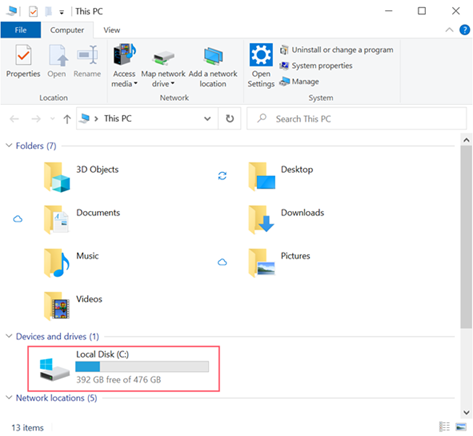
Task: Click in the Search This PC field
Action: pyautogui.click(x=357, y=119)
